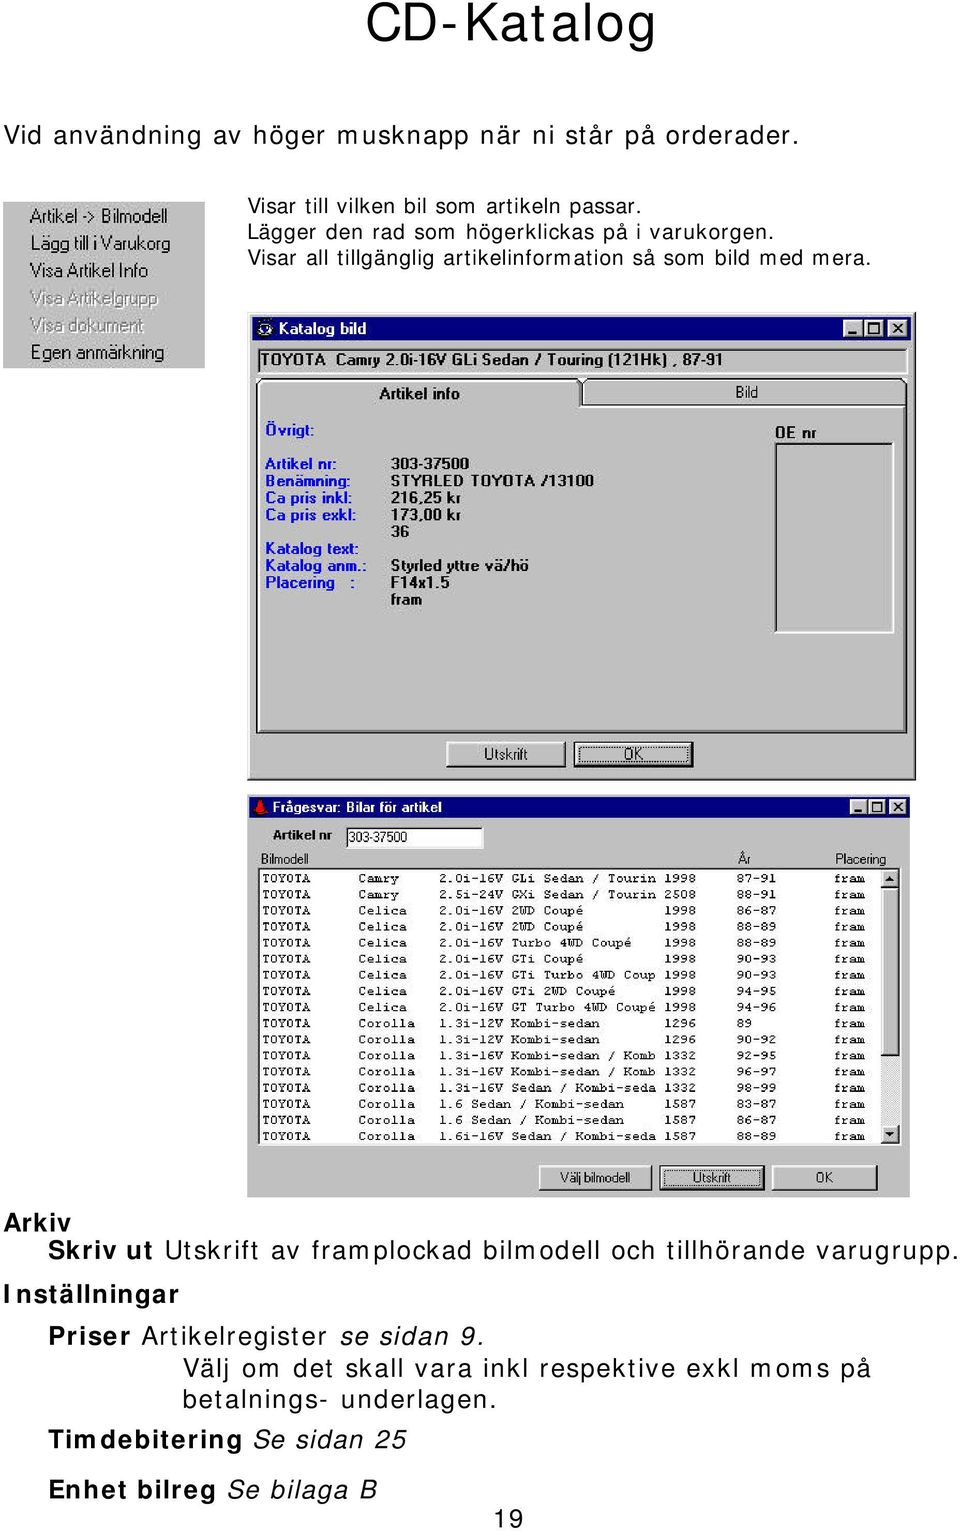
Task: Click the Artikel nr input field
Action: pyautogui.click(x=414, y=837)
